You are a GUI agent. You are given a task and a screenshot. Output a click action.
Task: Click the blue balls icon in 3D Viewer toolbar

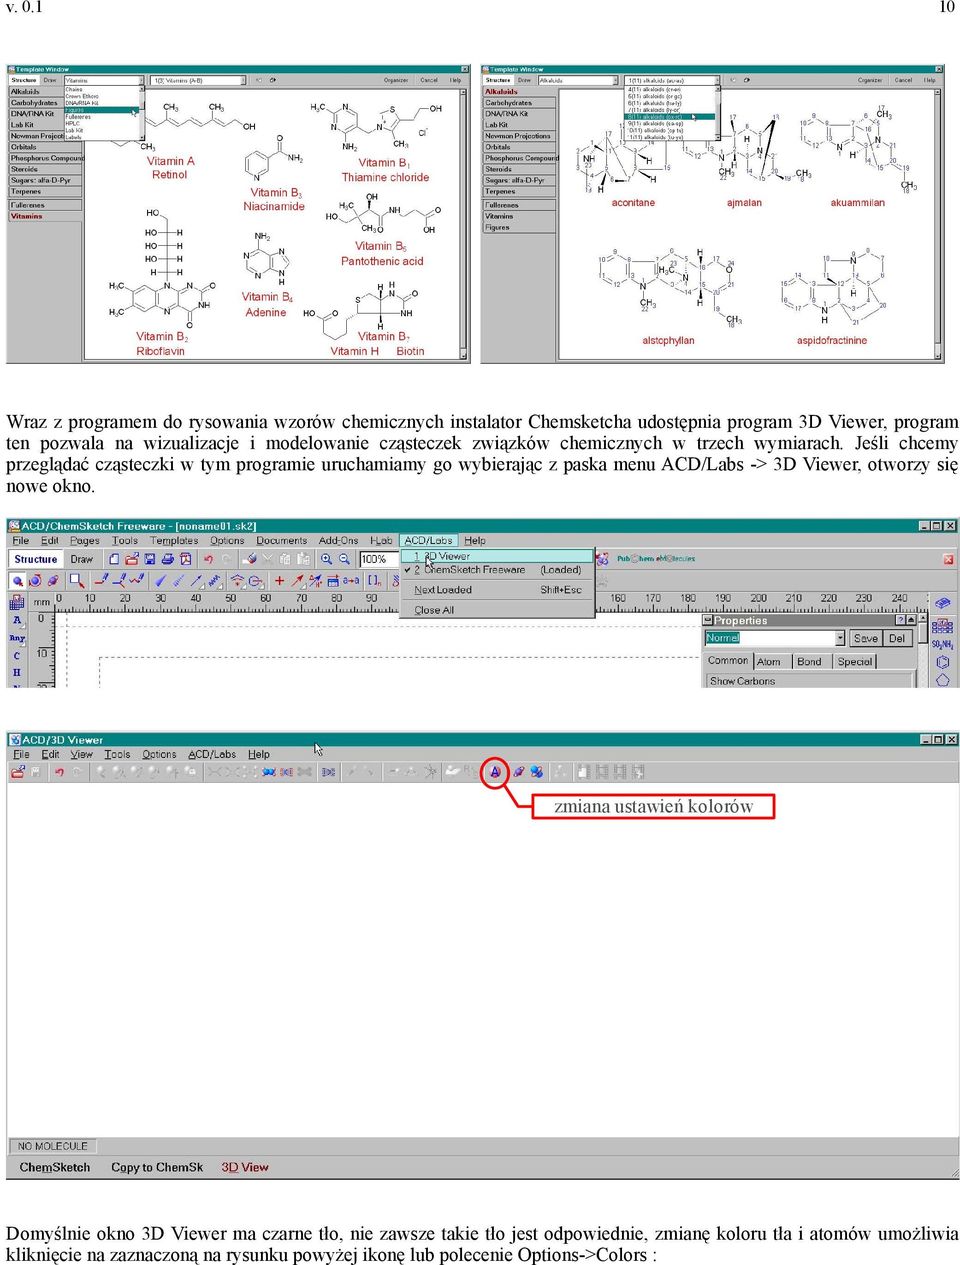(537, 772)
